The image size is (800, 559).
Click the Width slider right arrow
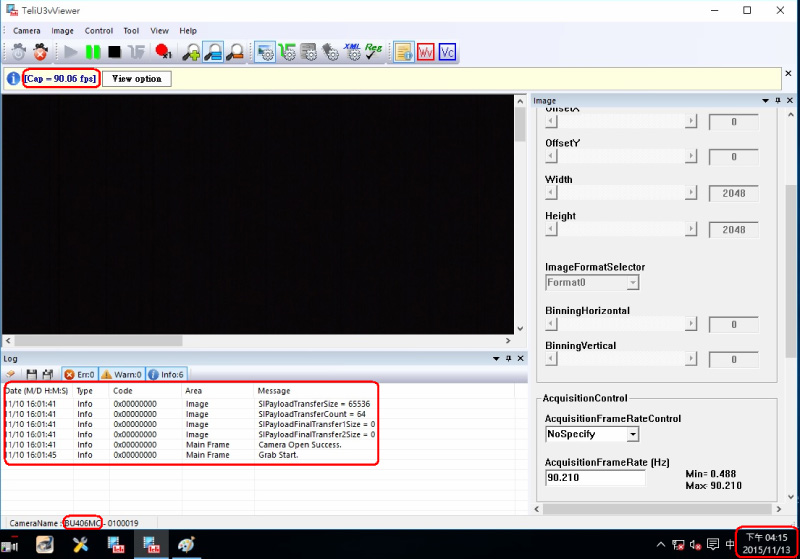(x=691, y=193)
